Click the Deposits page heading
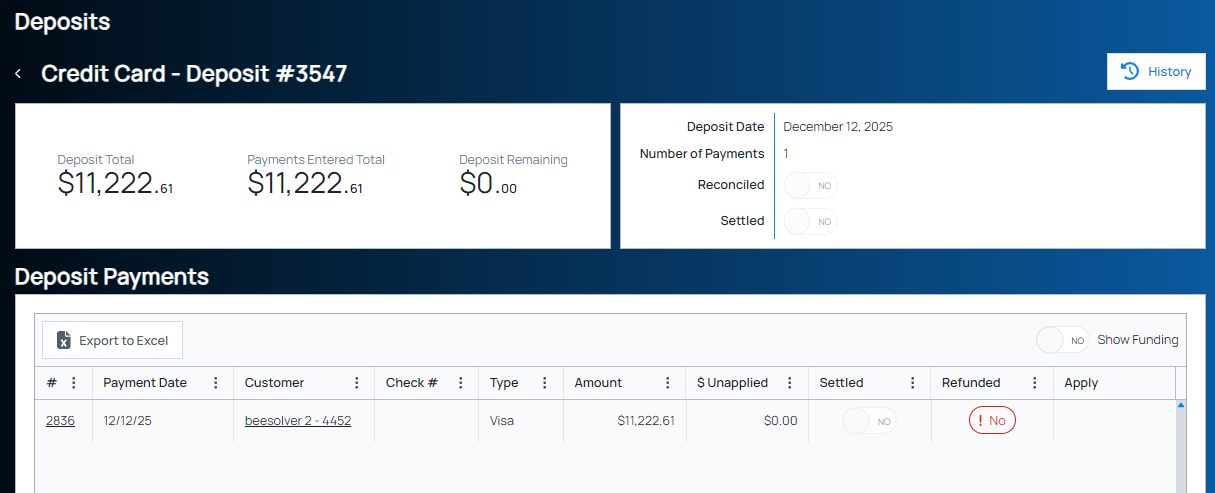The image size is (1215, 493). [x=63, y=21]
